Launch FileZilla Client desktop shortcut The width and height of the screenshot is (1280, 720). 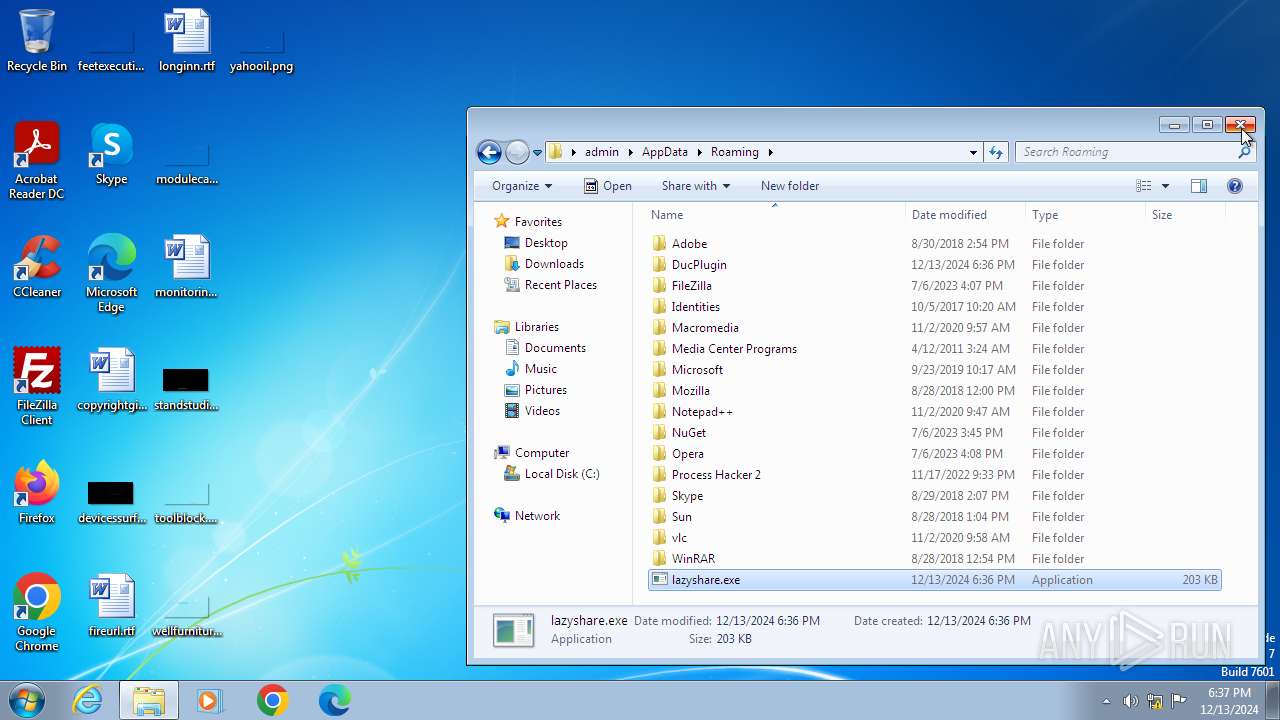[x=37, y=386]
